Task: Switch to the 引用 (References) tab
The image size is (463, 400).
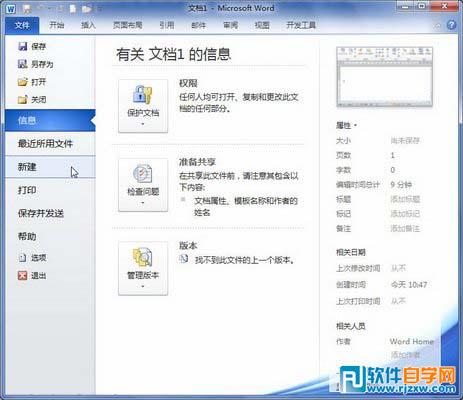Action: coord(167,25)
